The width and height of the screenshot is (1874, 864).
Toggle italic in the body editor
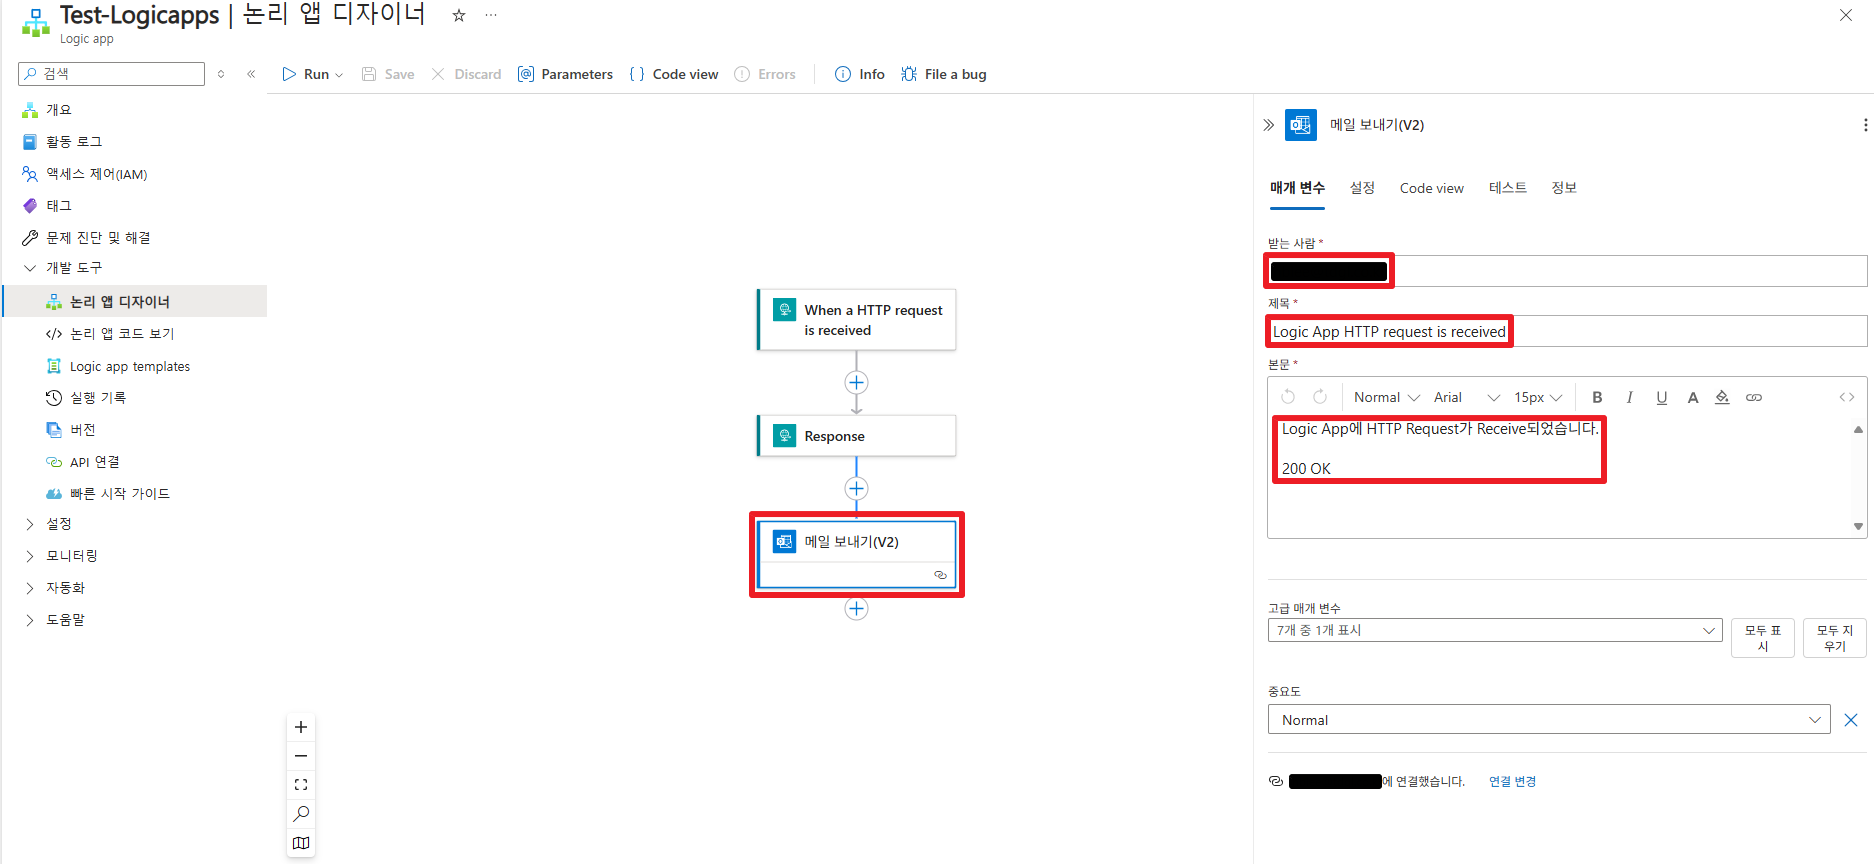pyautogui.click(x=1630, y=397)
